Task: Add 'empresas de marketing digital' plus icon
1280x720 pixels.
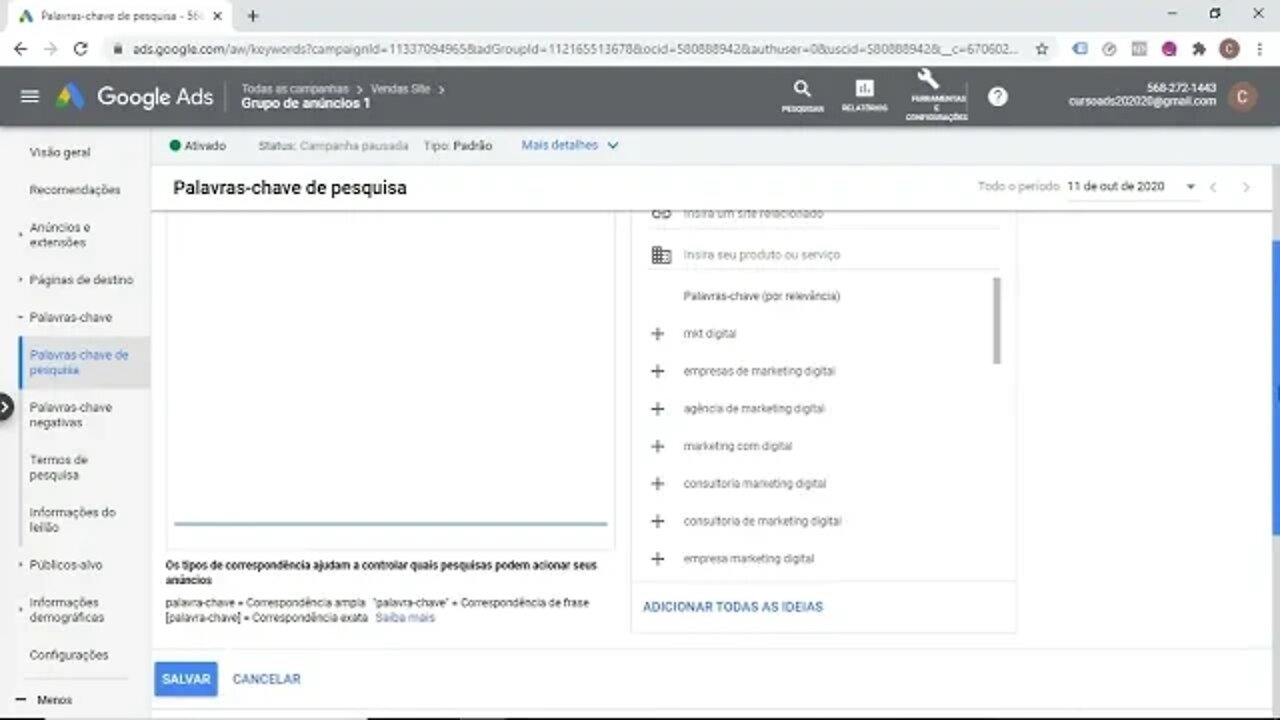Action: click(657, 371)
